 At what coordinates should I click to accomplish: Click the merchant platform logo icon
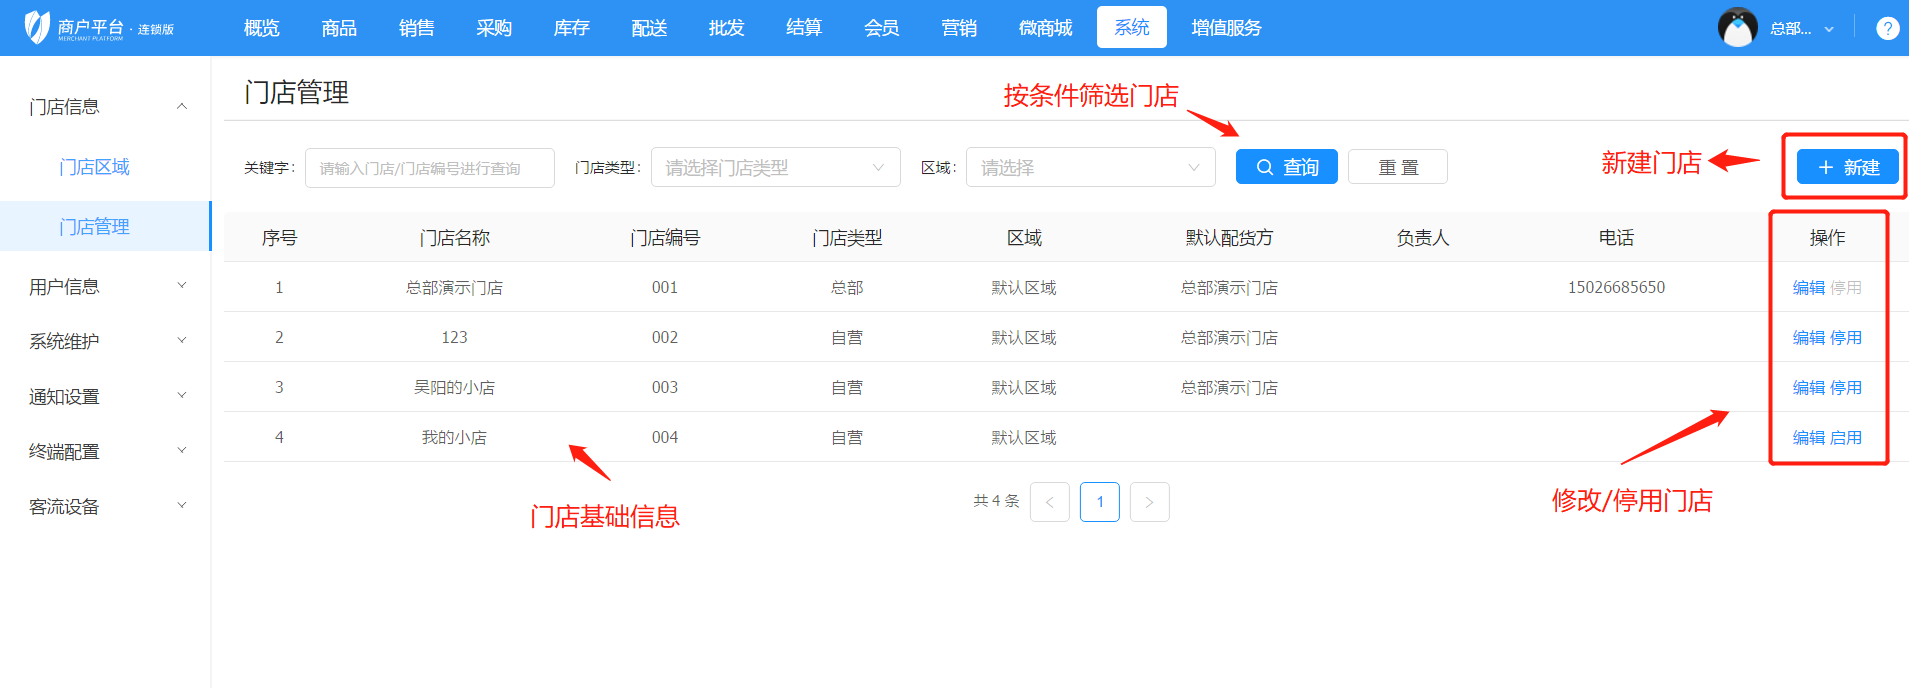(37, 27)
